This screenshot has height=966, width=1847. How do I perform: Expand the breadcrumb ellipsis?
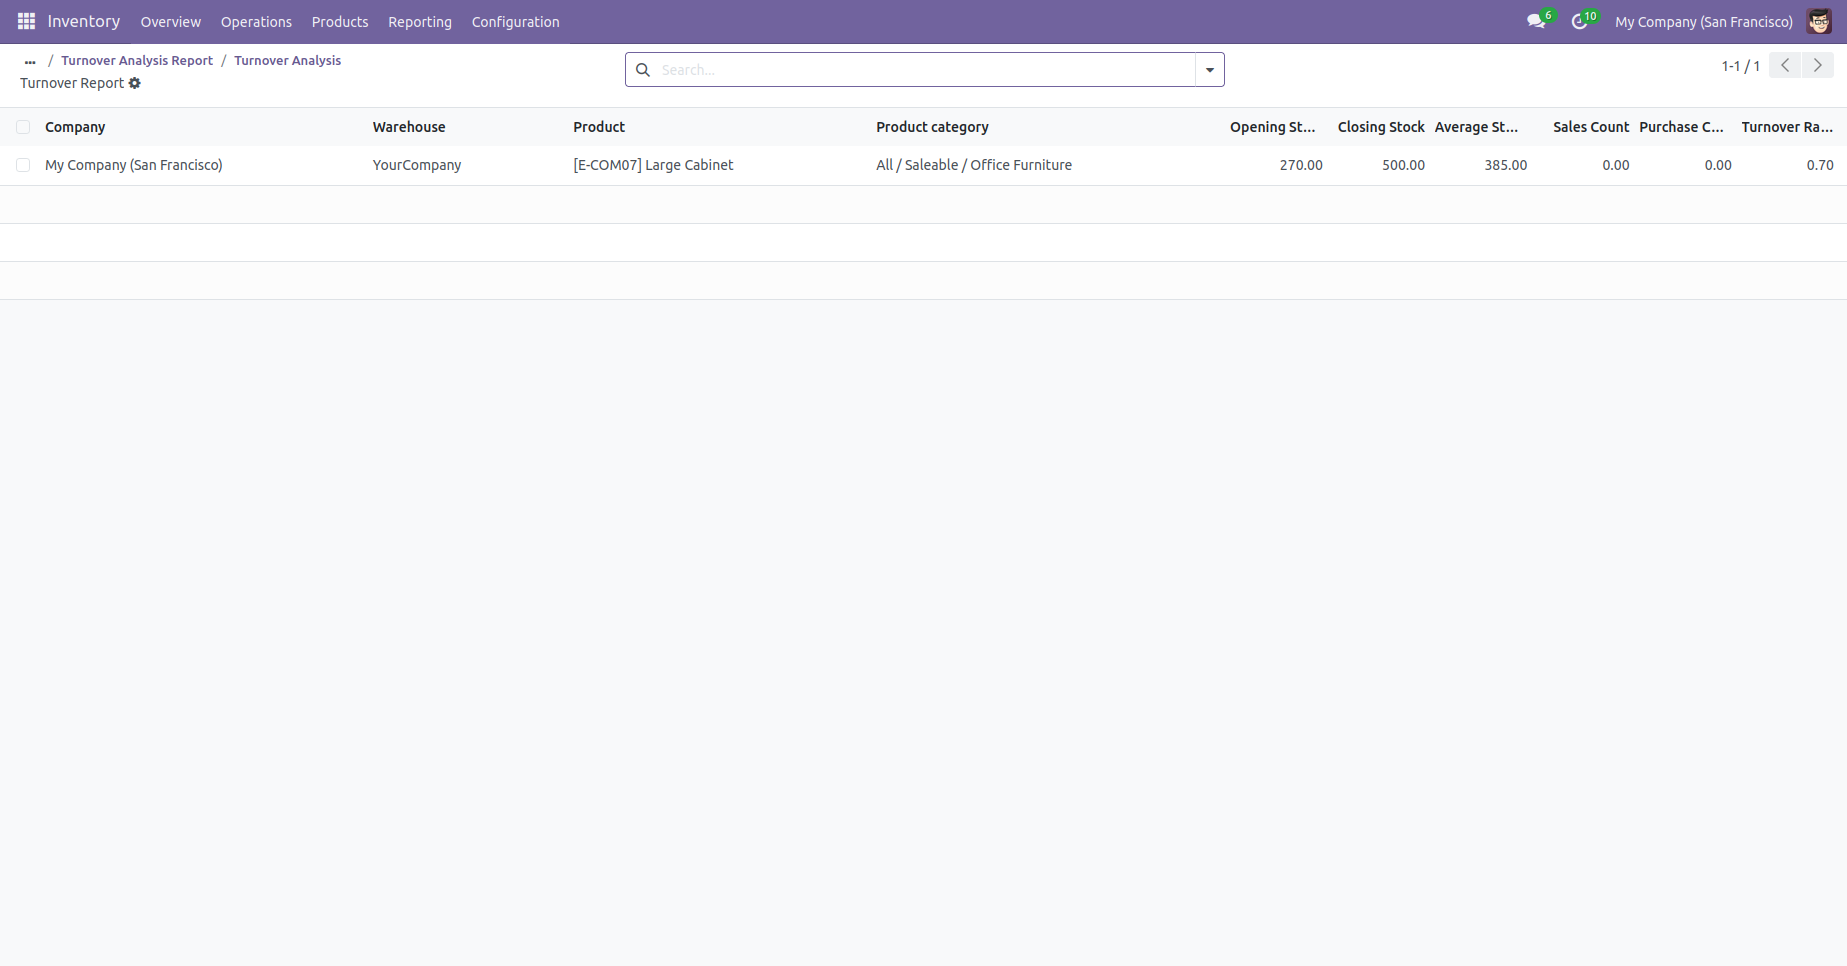(30, 61)
